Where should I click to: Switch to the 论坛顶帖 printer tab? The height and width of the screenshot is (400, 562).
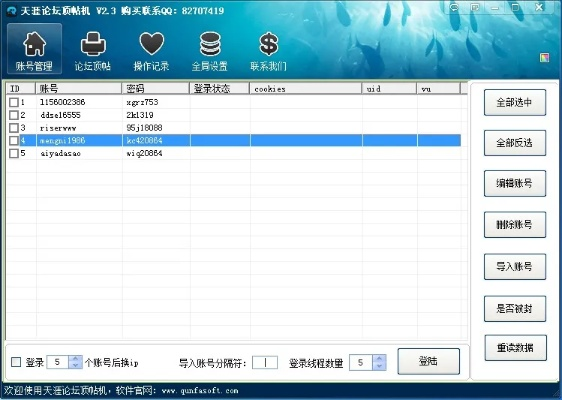click(x=93, y=51)
